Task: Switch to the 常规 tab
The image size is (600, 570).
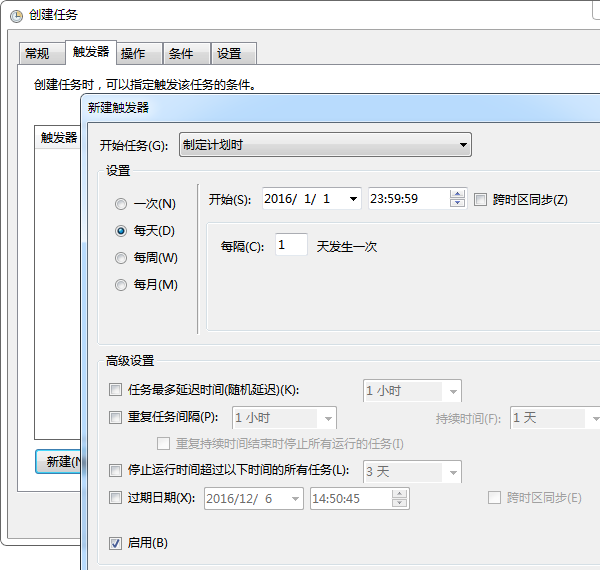Action: point(37,54)
